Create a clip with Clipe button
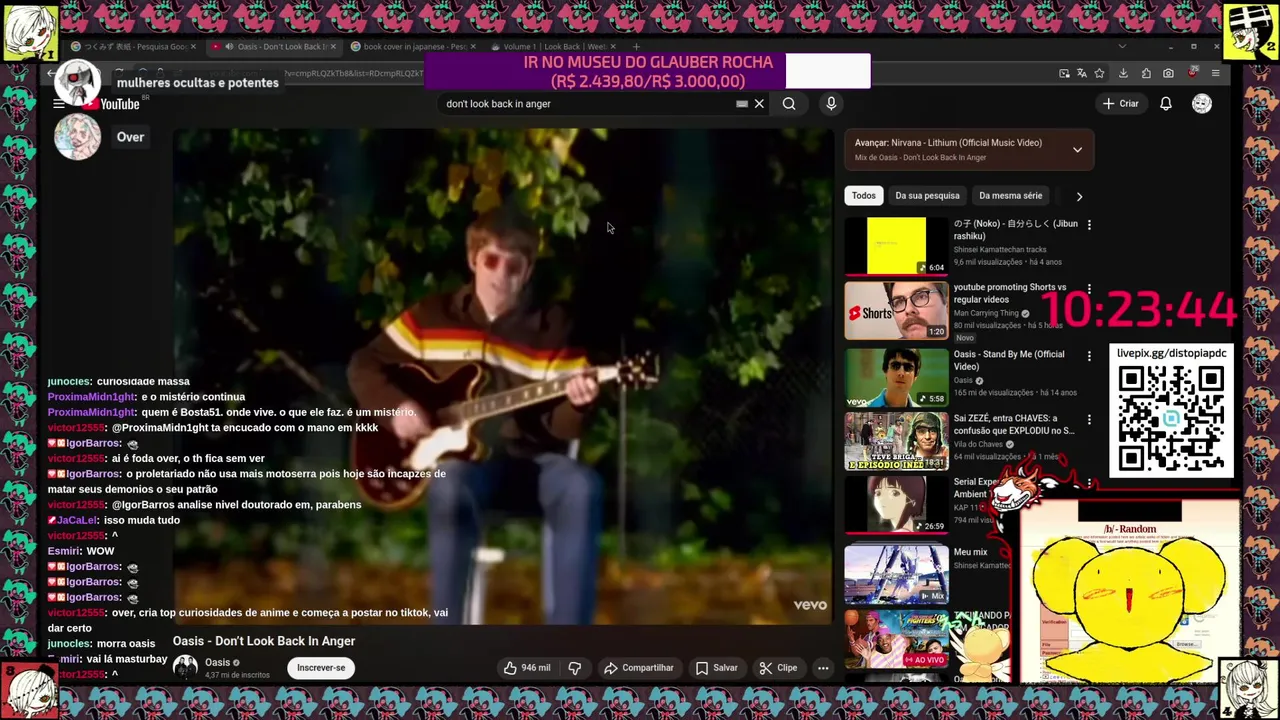Image resolution: width=1280 pixels, height=720 pixels. click(778, 667)
